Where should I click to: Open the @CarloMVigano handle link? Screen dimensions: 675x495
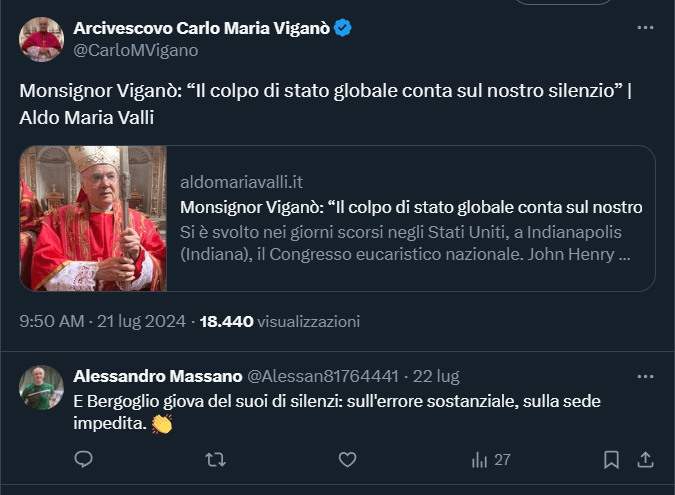coord(136,50)
